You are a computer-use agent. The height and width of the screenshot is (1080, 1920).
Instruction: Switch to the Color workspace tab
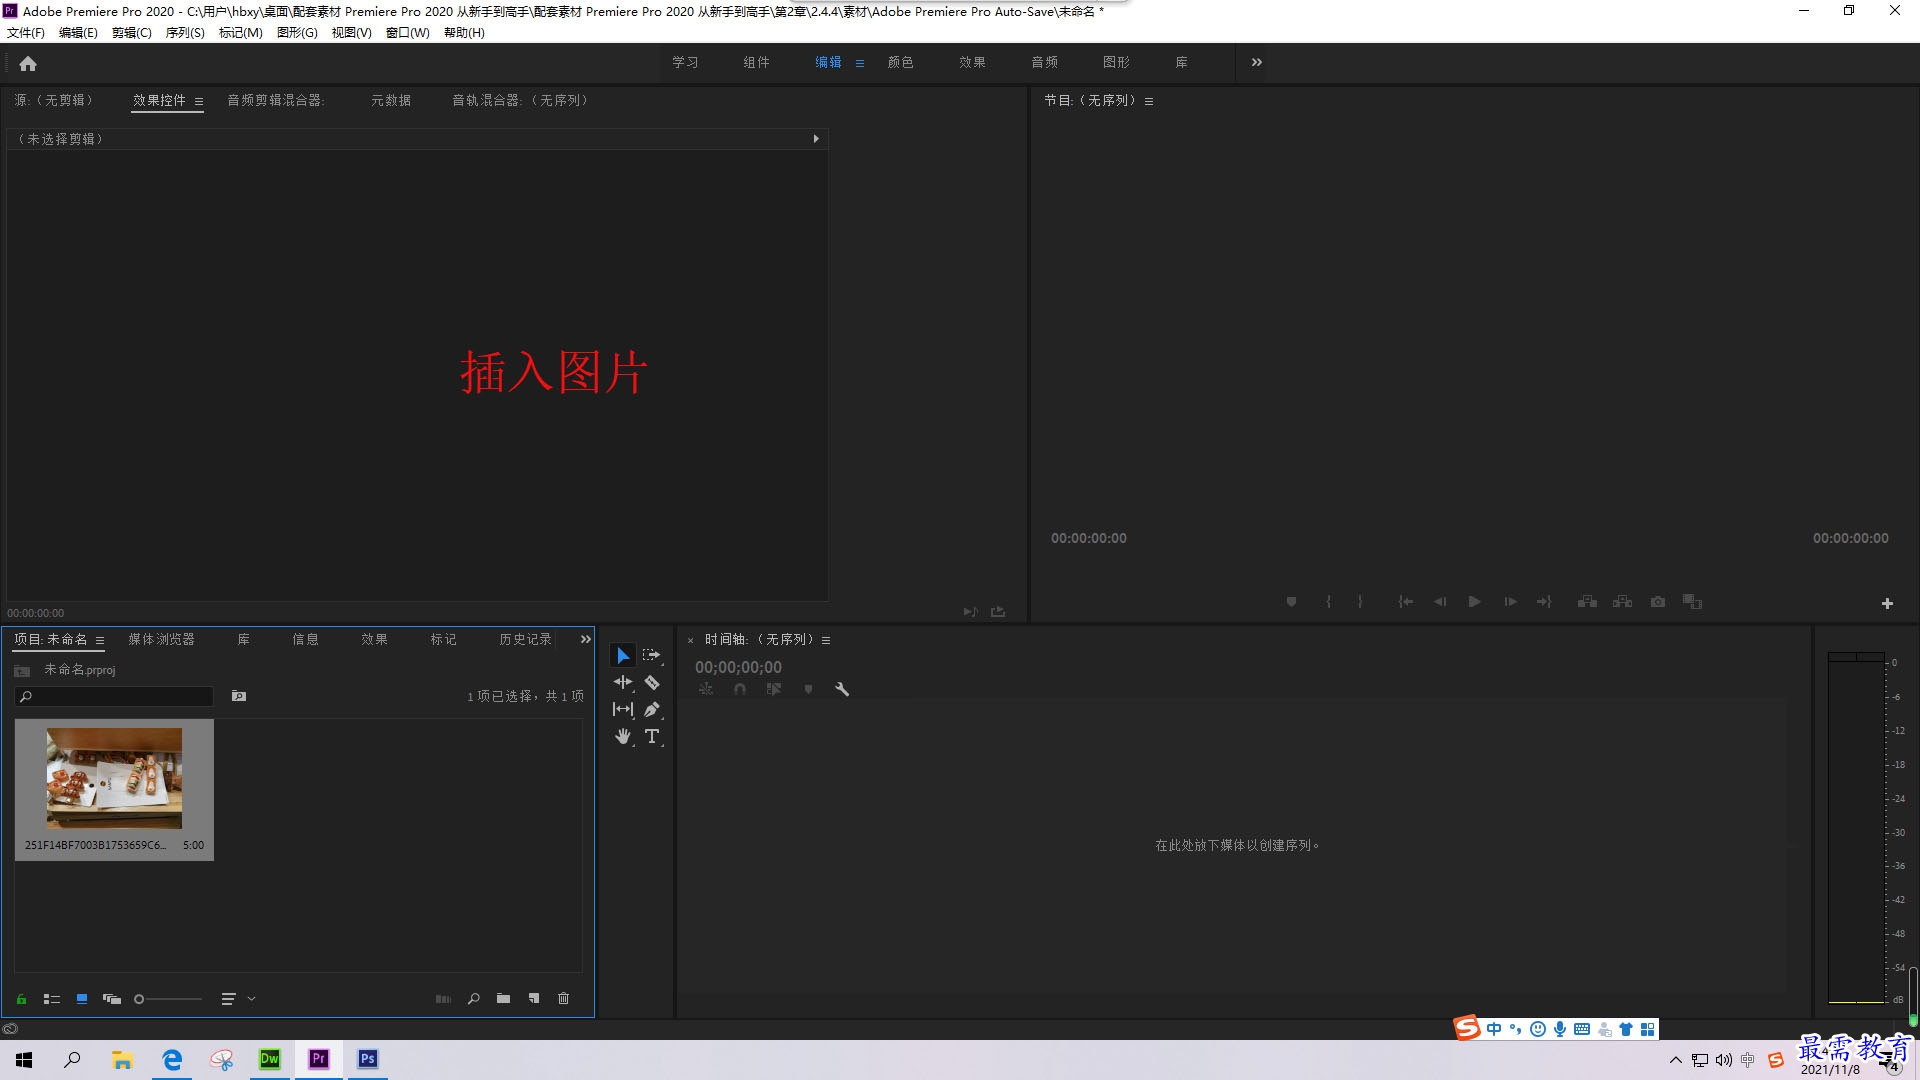tap(900, 62)
